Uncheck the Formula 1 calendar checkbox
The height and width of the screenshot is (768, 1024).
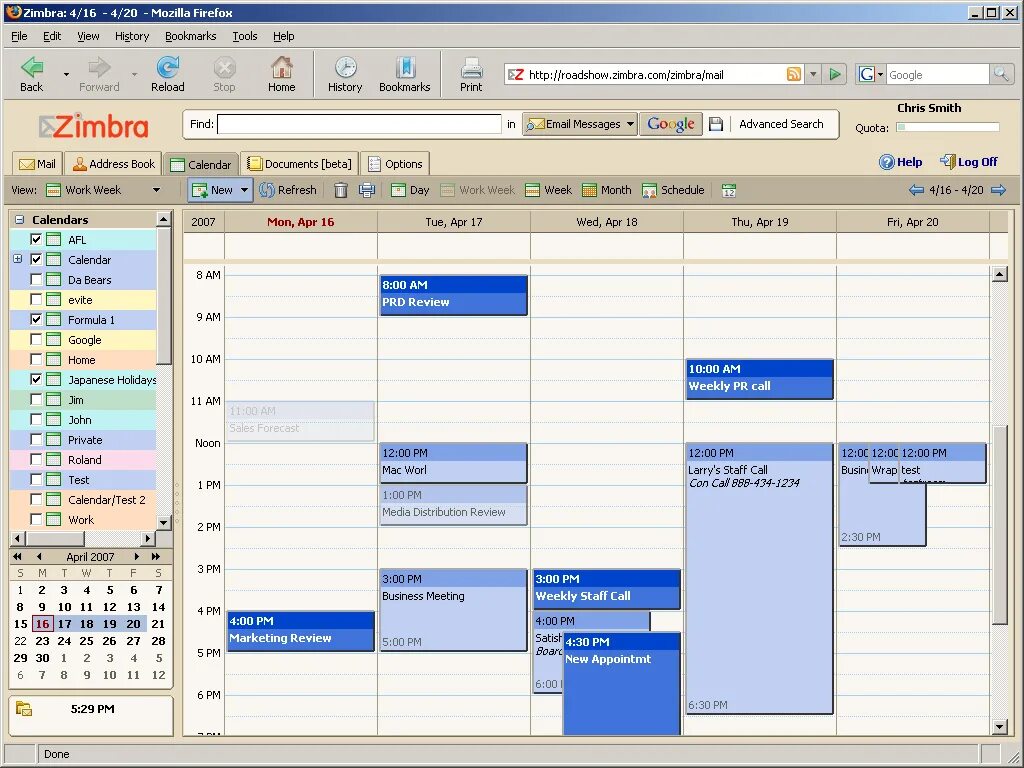36,319
